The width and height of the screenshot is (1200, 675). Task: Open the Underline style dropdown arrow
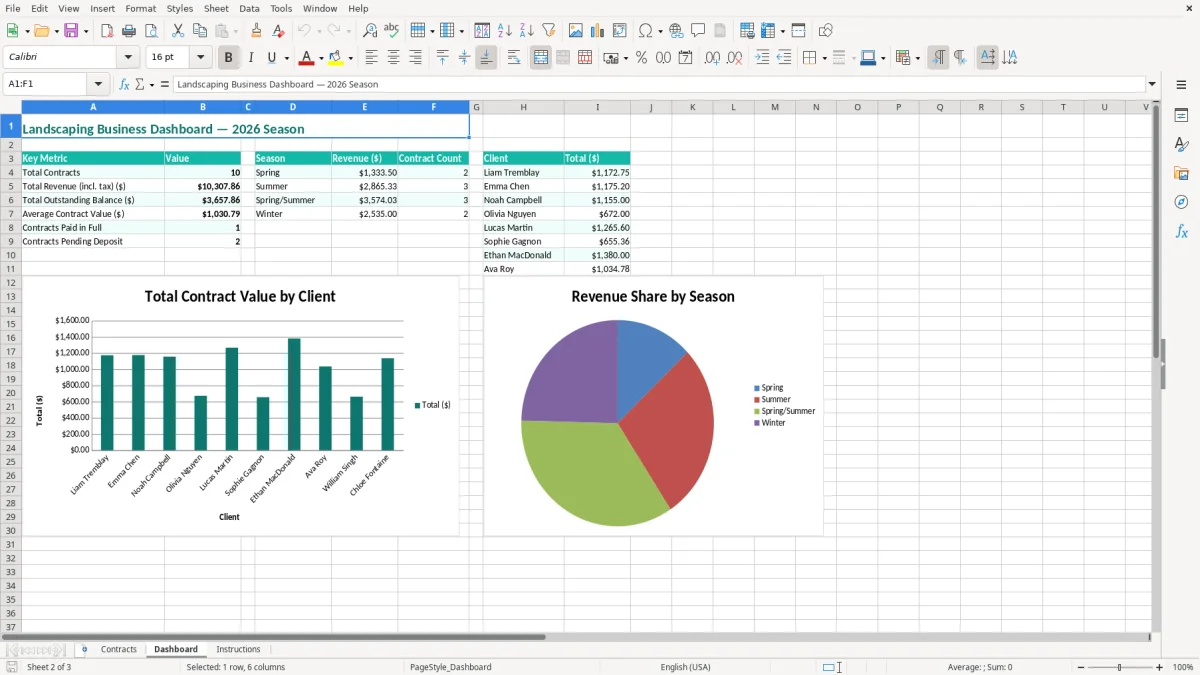286,58
